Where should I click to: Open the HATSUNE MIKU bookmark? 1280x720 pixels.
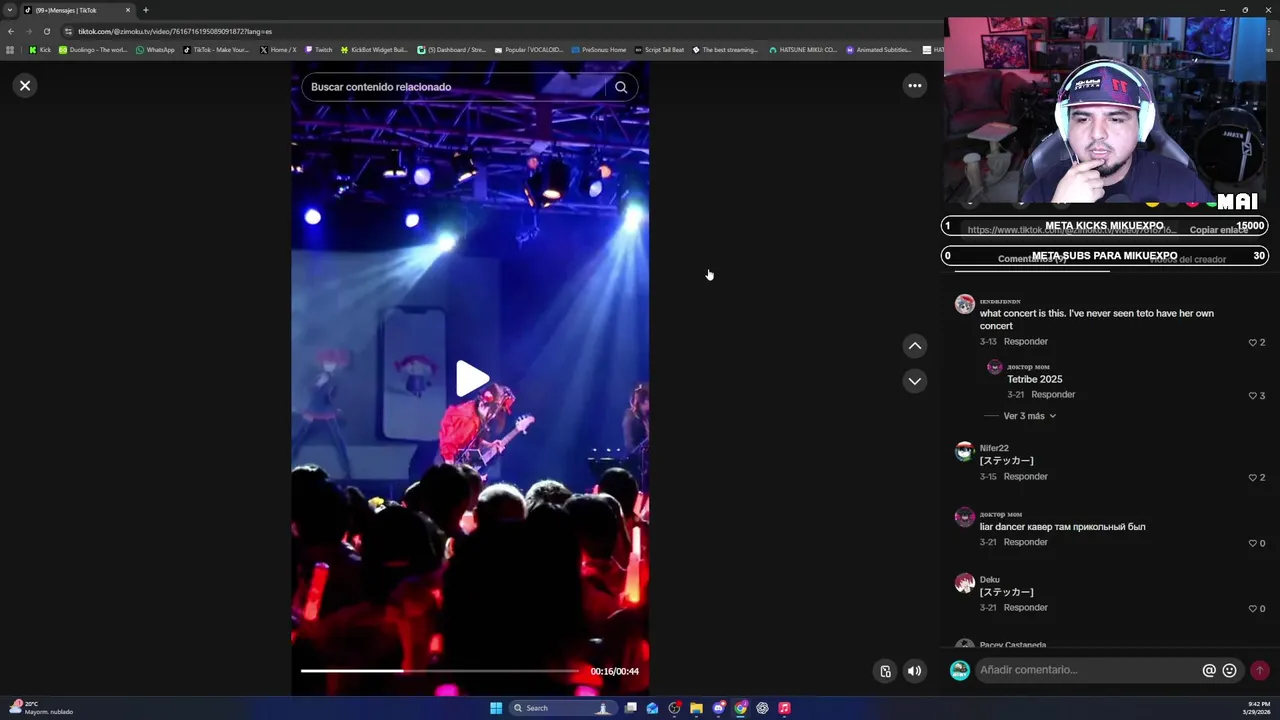(803, 50)
